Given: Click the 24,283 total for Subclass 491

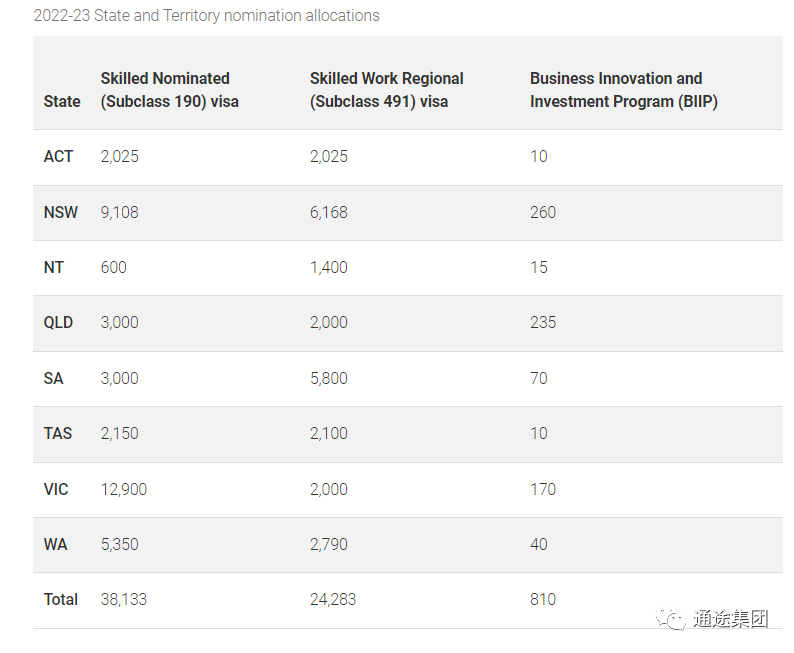Looking at the screenshot, I should [x=333, y=599].
